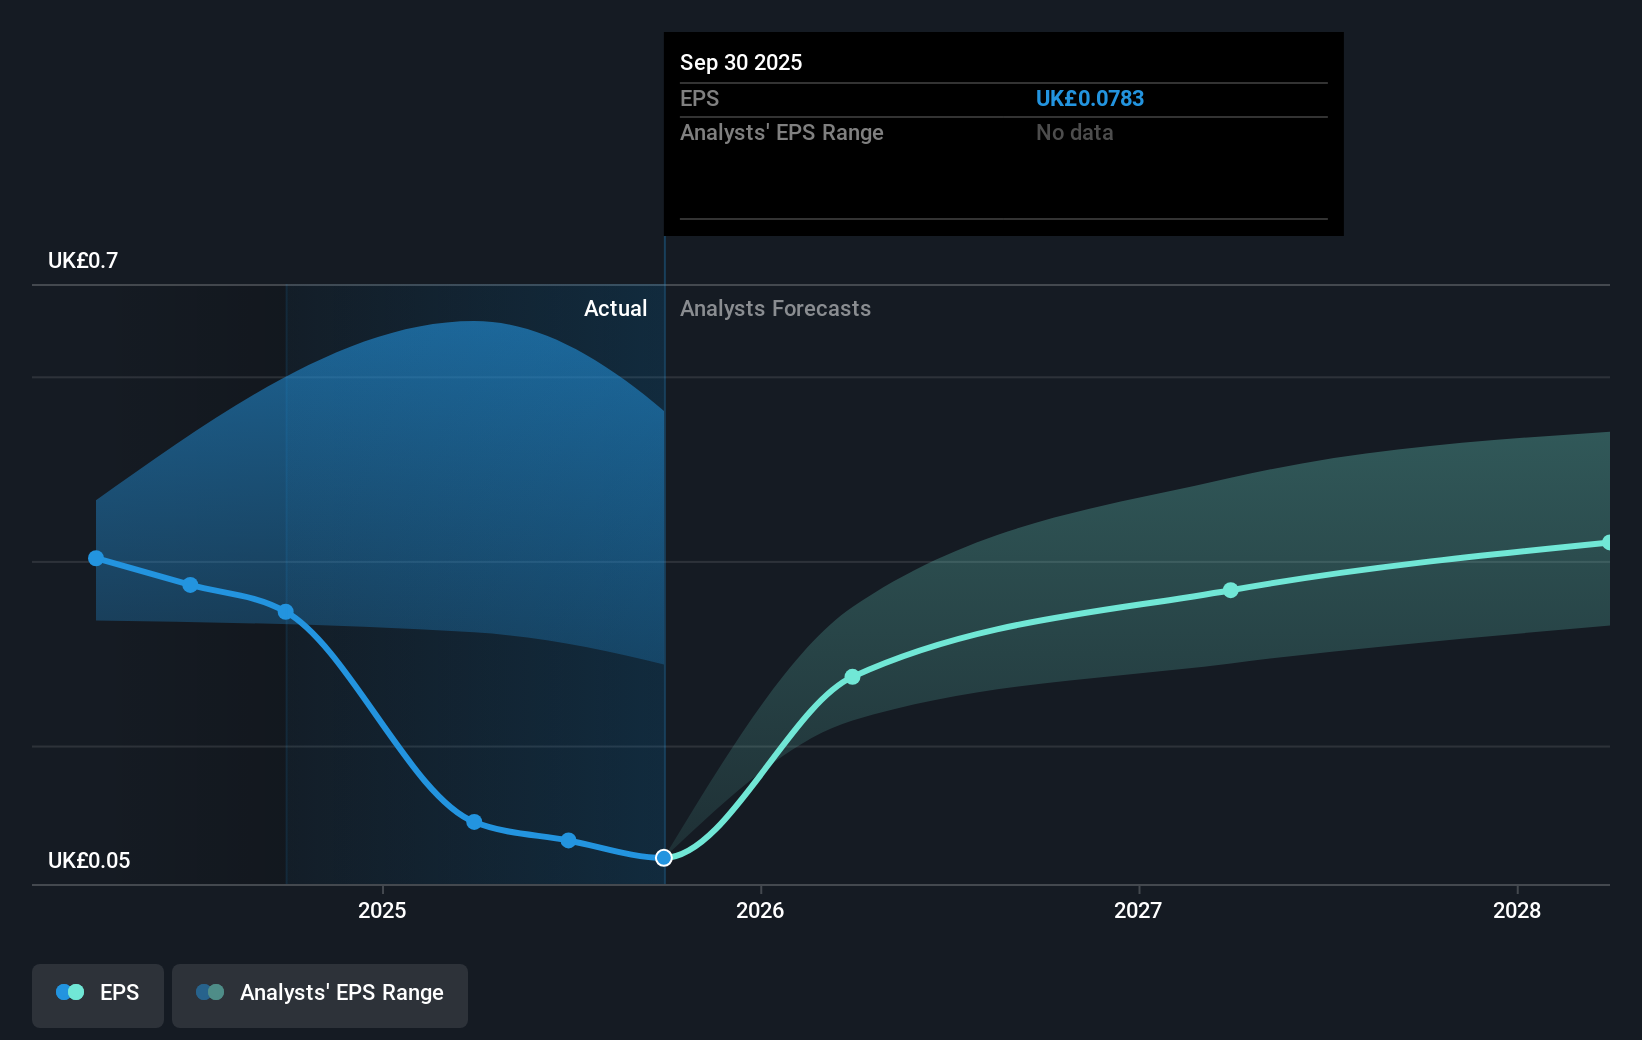
Task: Click the green data point above 2027
Action: tap(1230, 590)
